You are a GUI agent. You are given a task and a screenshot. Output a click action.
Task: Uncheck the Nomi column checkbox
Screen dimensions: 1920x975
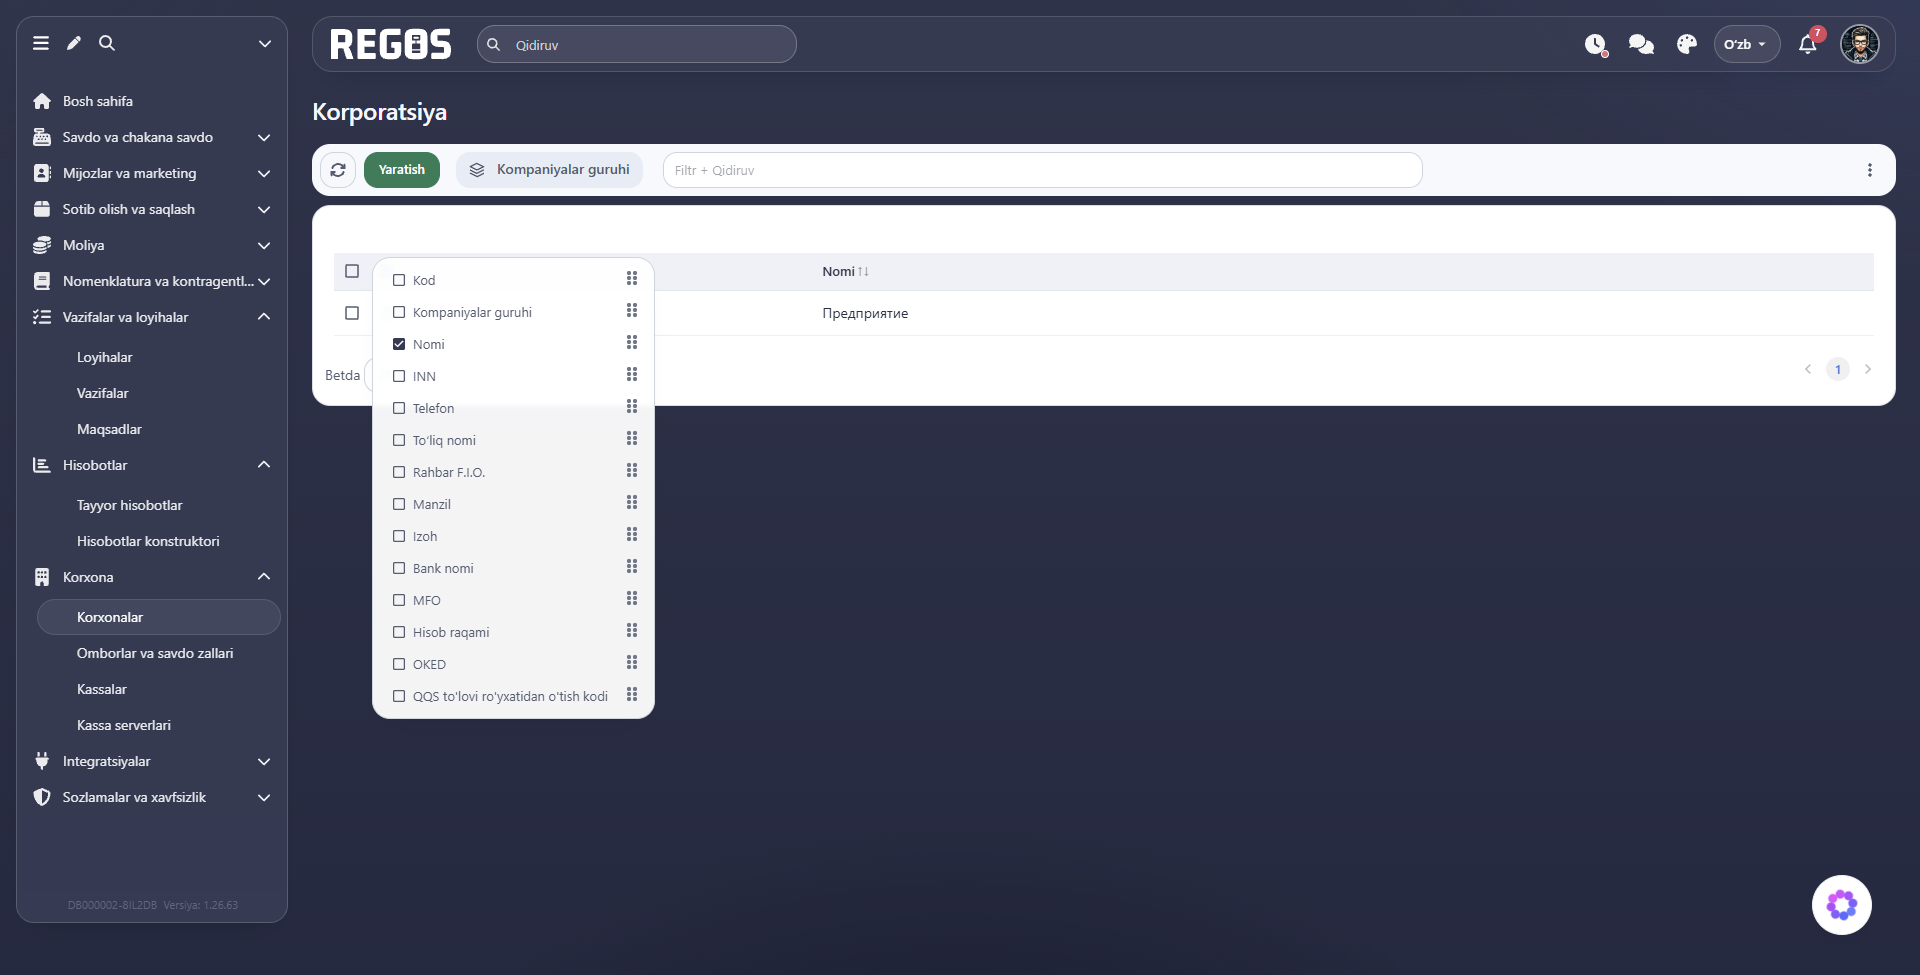click(399, 344)
